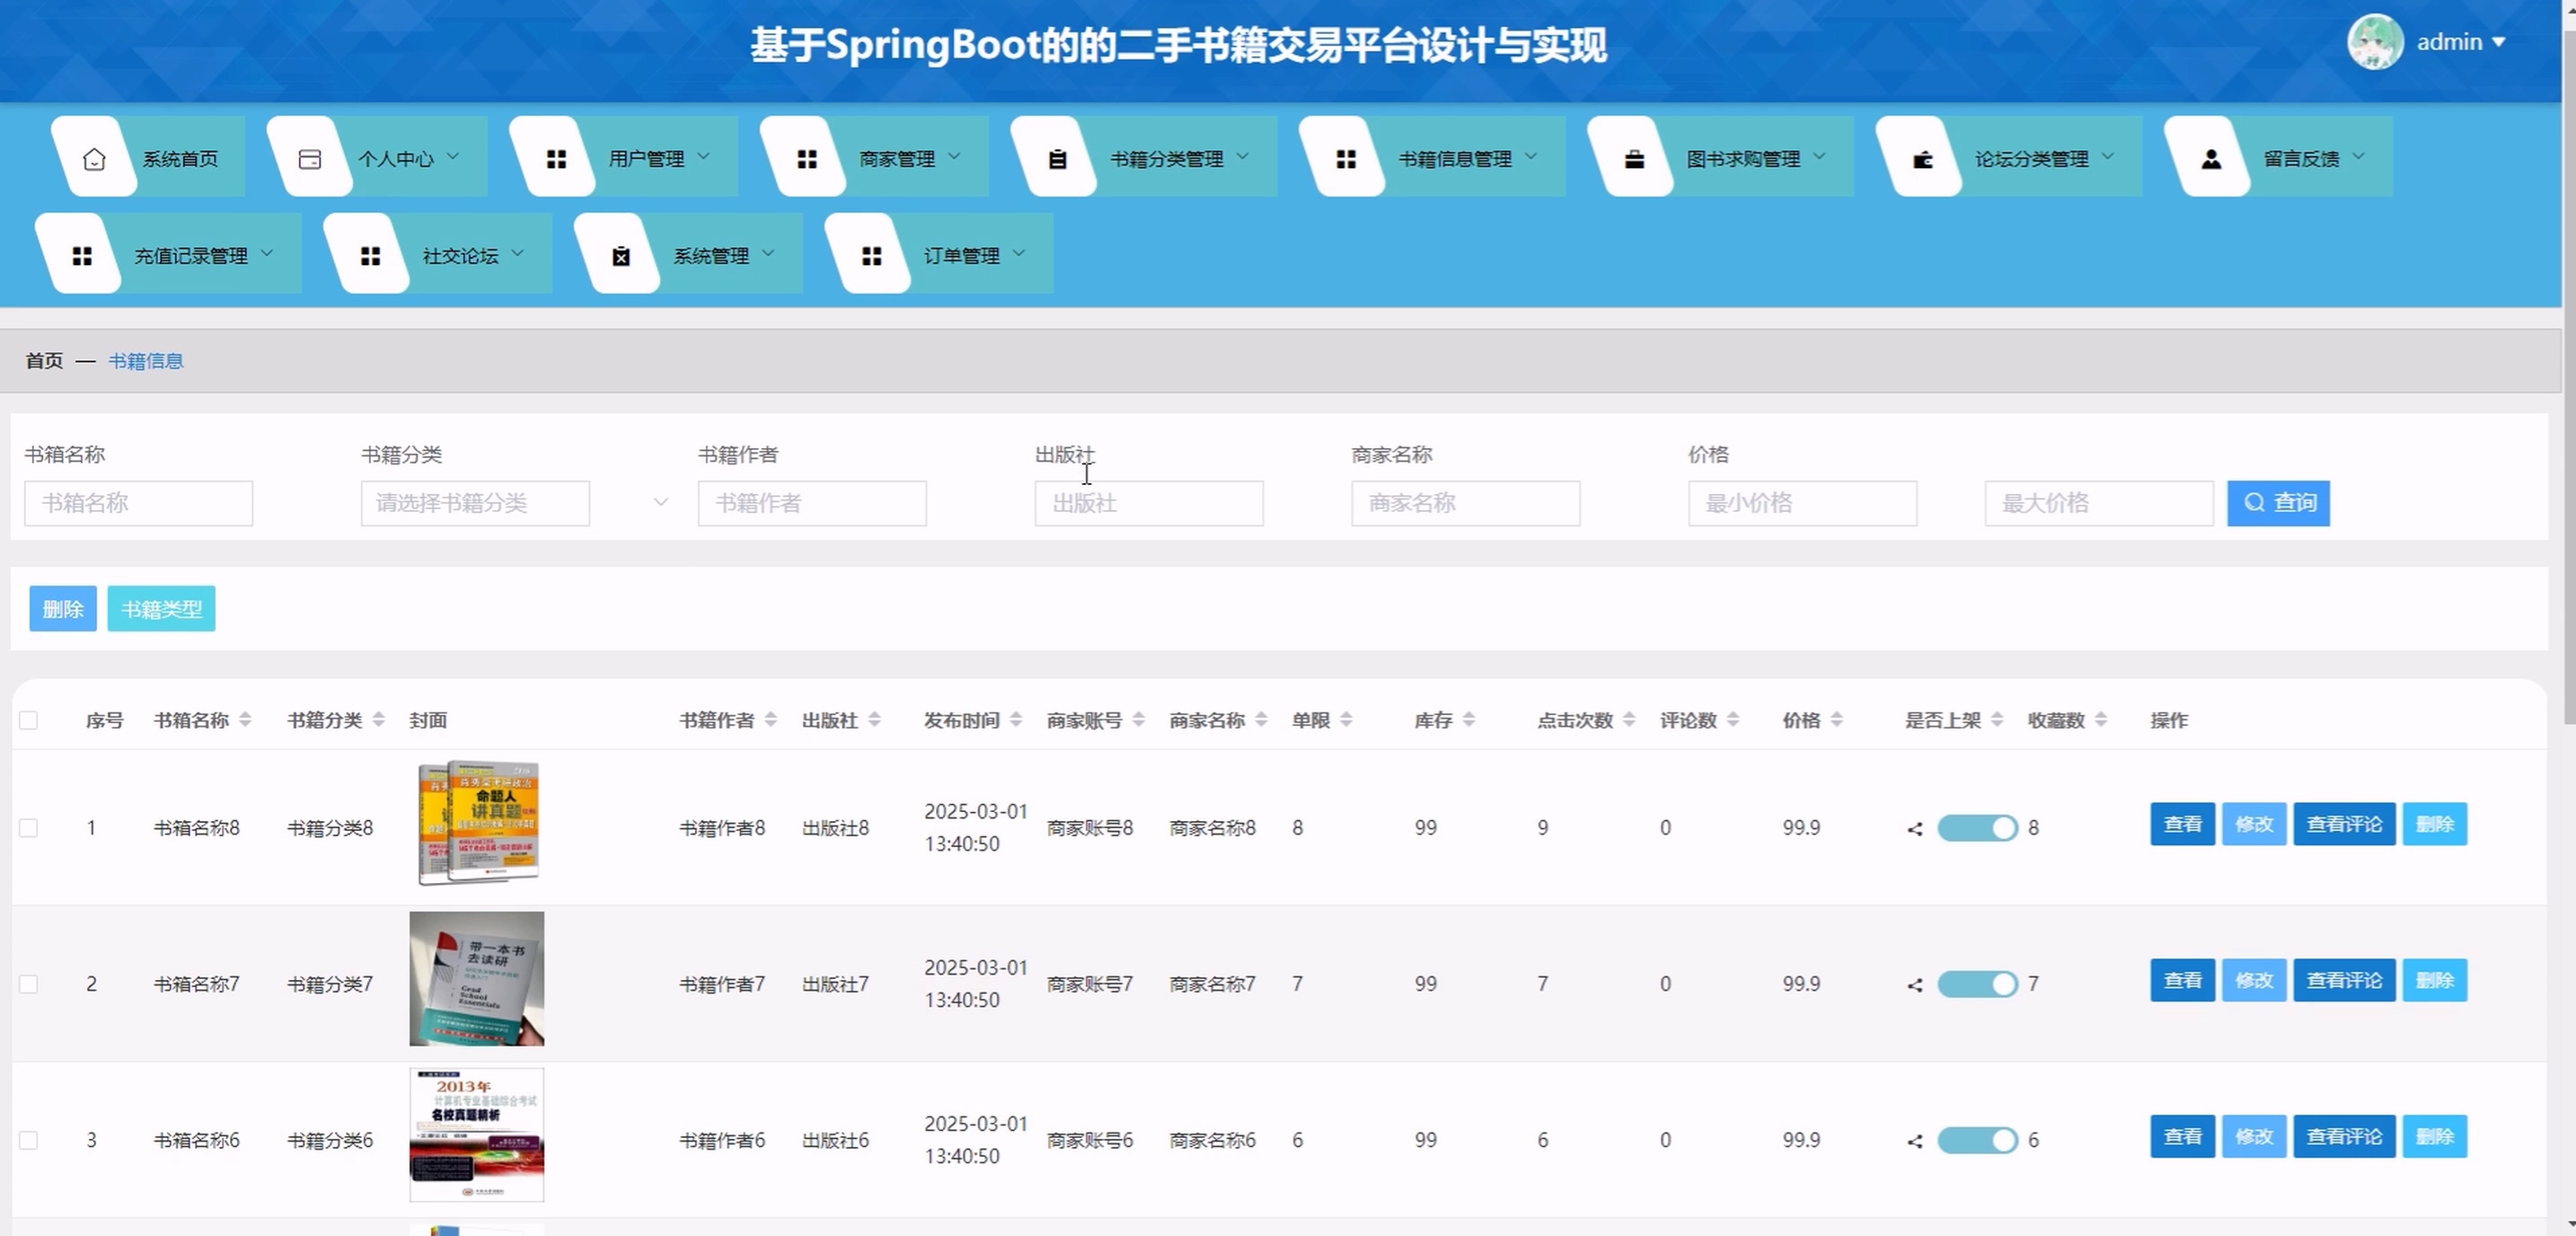Click 查看评论 for 书籍名称7
Screen dimensions: 2576x1236
(x=2343, y=980)
